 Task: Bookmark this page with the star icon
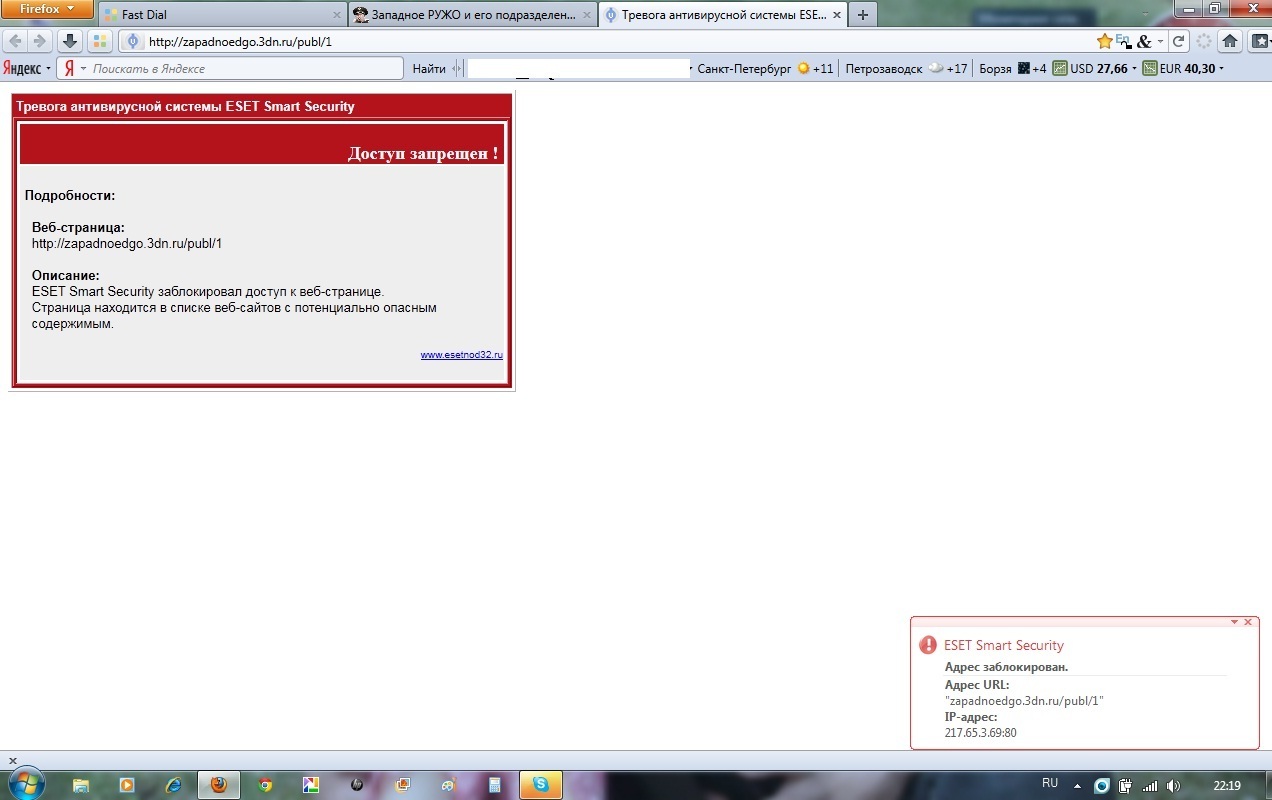click(1105, 41)
